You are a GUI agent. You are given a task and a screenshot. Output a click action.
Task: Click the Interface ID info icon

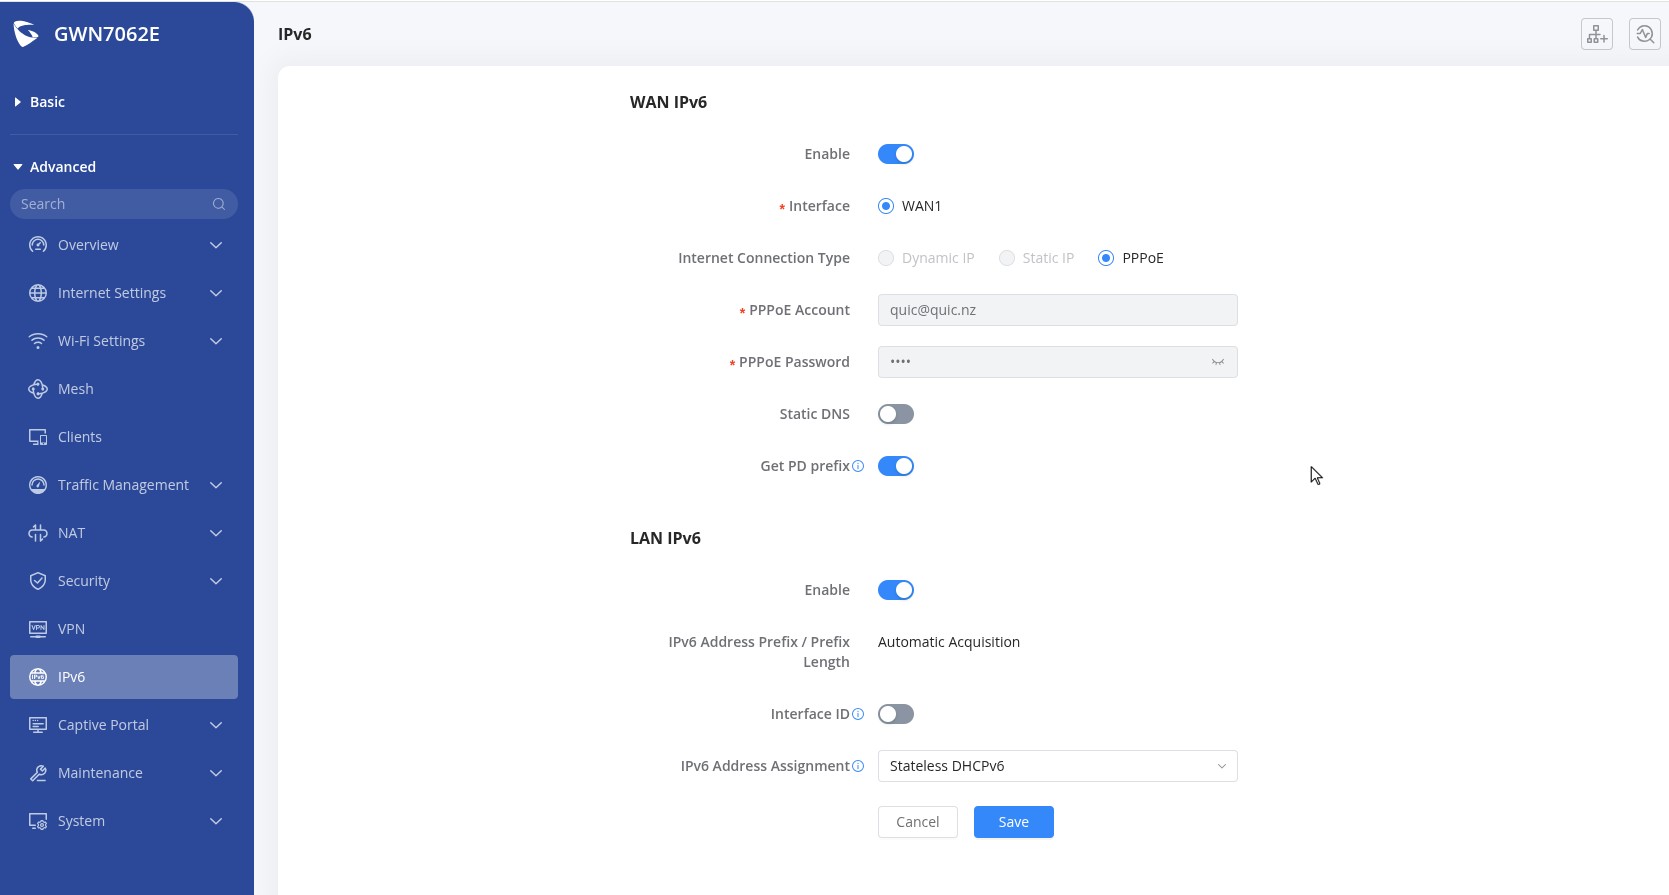(858, 714)
